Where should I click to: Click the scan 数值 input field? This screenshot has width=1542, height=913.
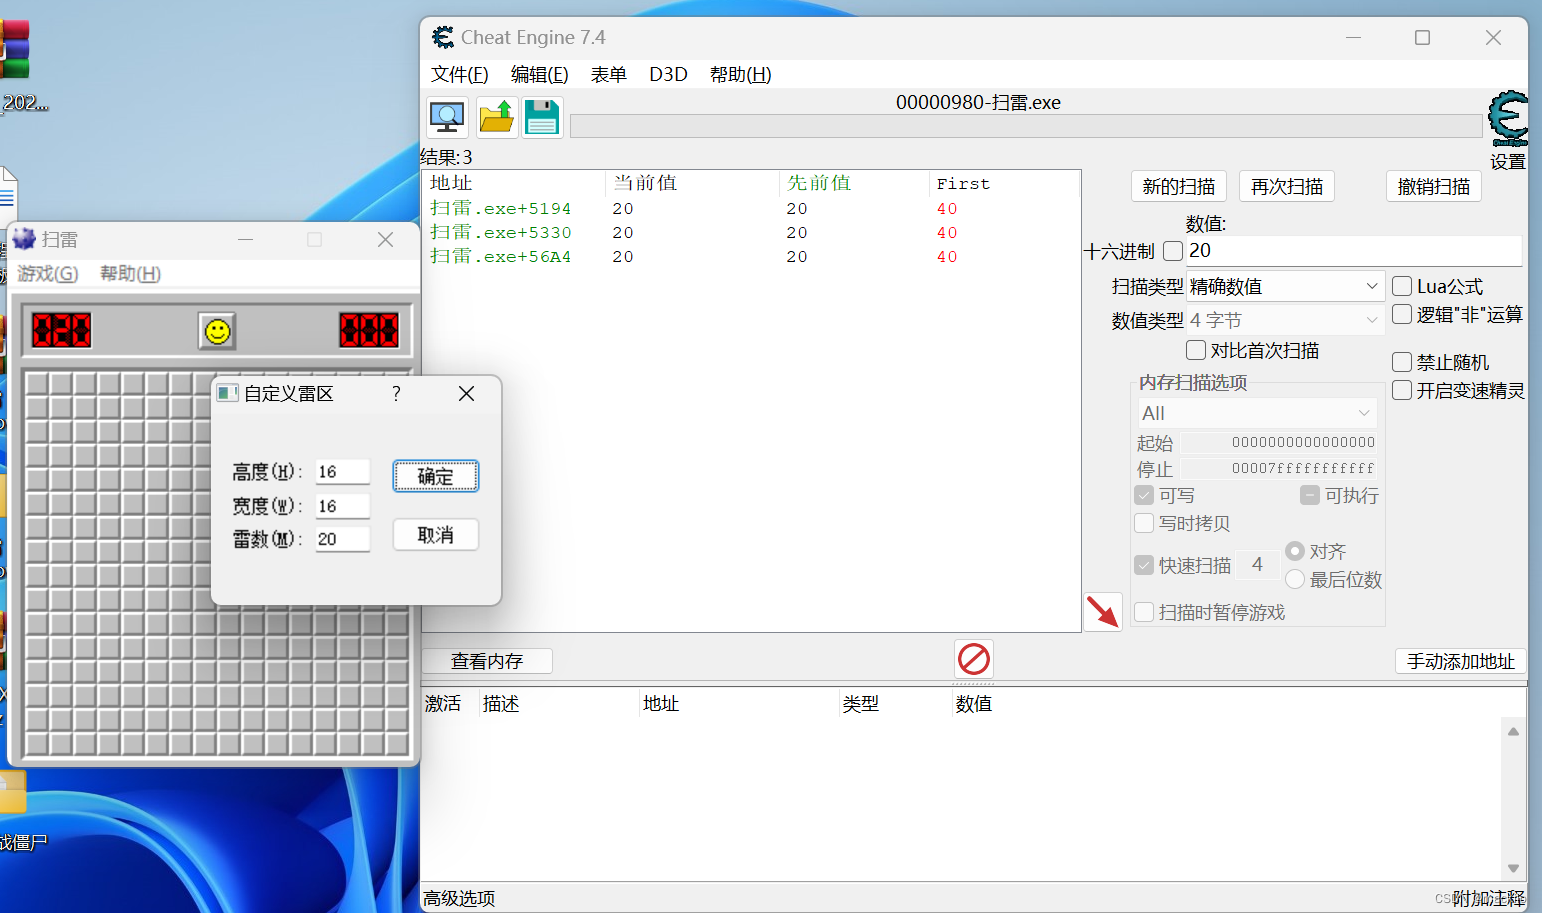point(1354,250)
